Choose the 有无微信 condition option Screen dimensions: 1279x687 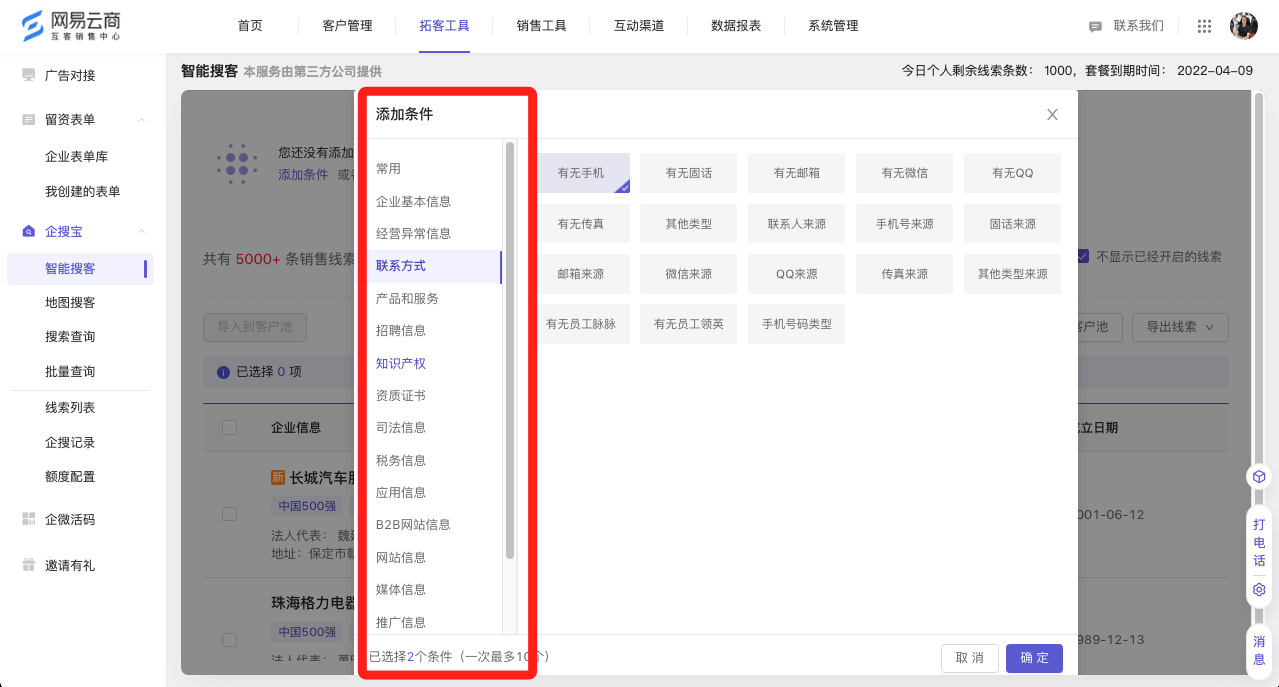click(x=904, y=173)
